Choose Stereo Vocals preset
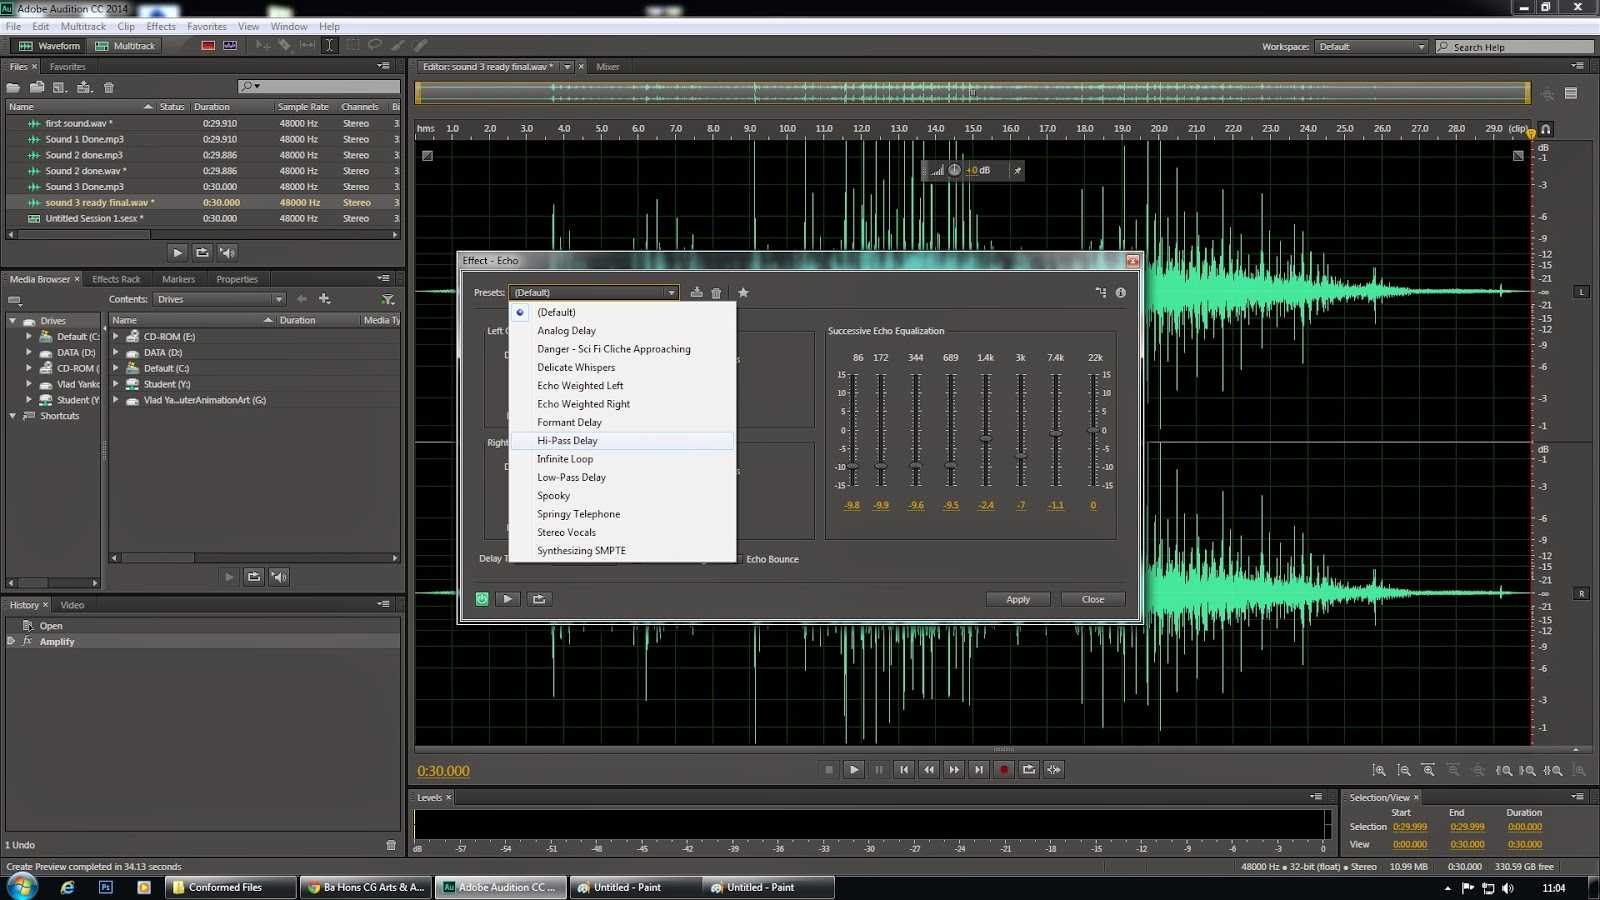The height and width of the screenshot is (900, 1600). pyautogui.click(x=622, y=532)
